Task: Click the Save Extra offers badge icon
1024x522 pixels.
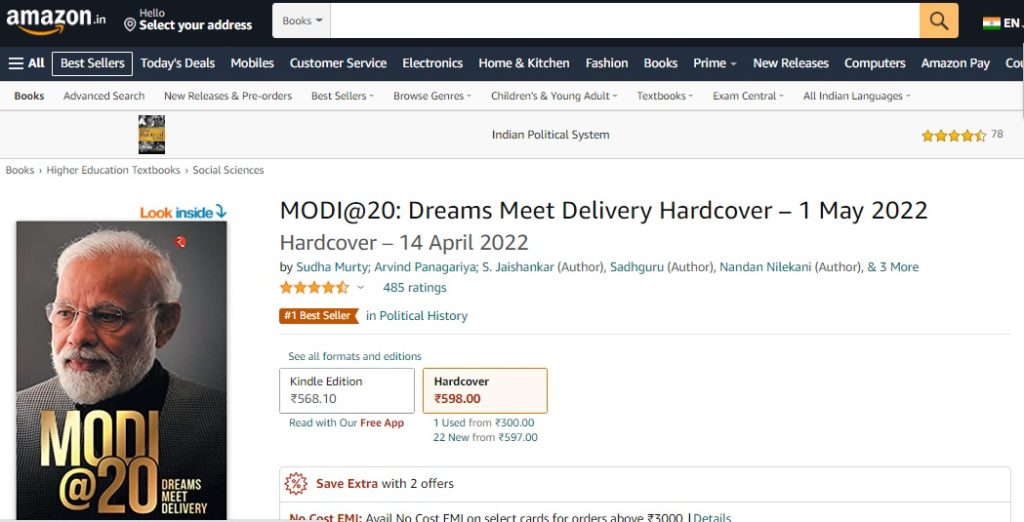Action: point(296,483)
